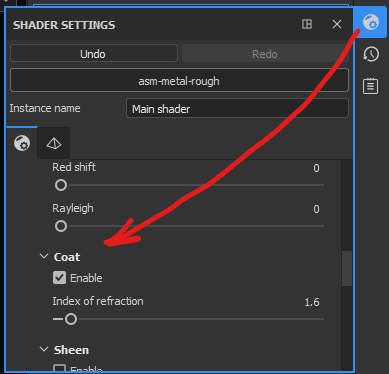This screenshot has width=389, height=374.
Task: Open the History panel sidebar icon
Action: [371, 54]
